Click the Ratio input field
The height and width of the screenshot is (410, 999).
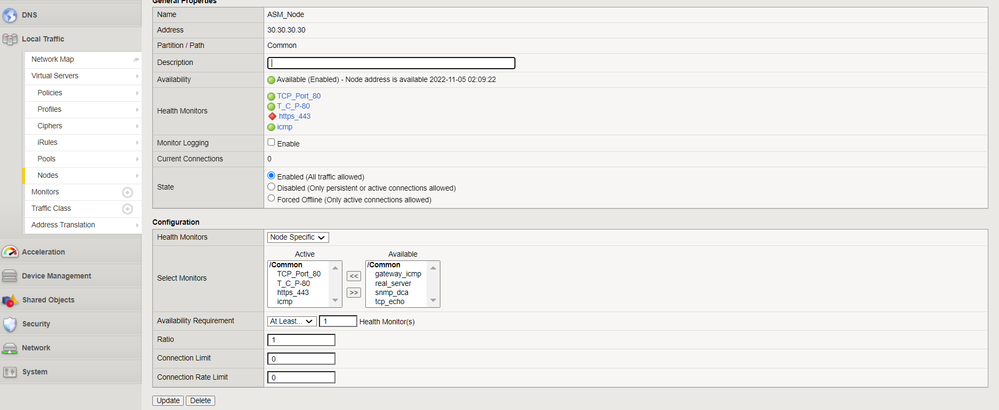(x=301, y=340)
